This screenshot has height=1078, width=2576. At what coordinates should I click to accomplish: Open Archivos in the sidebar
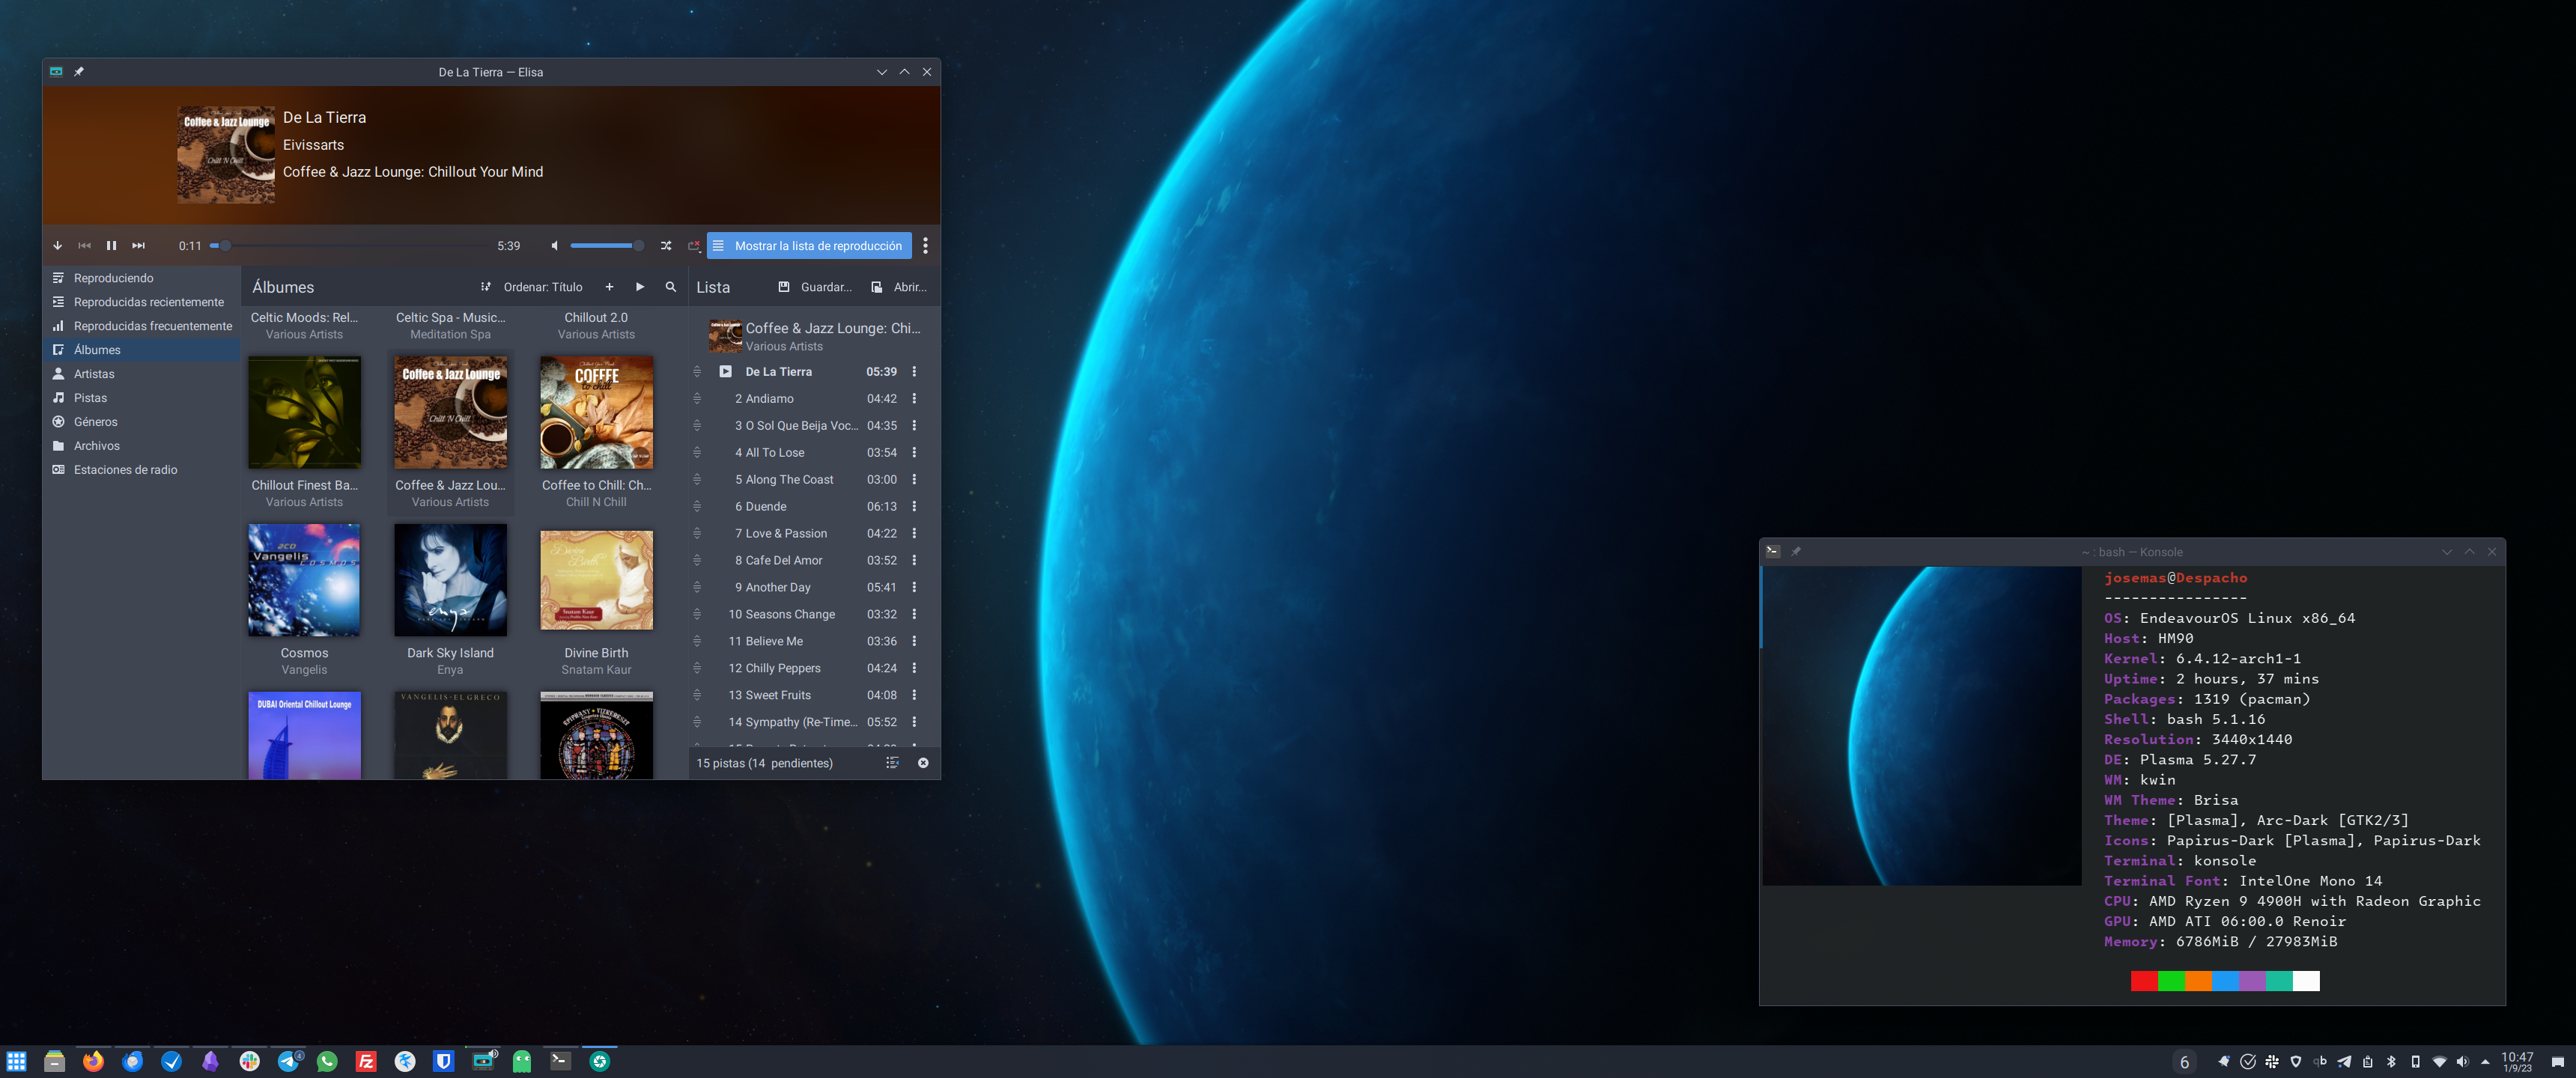click(x=141, y=446)
